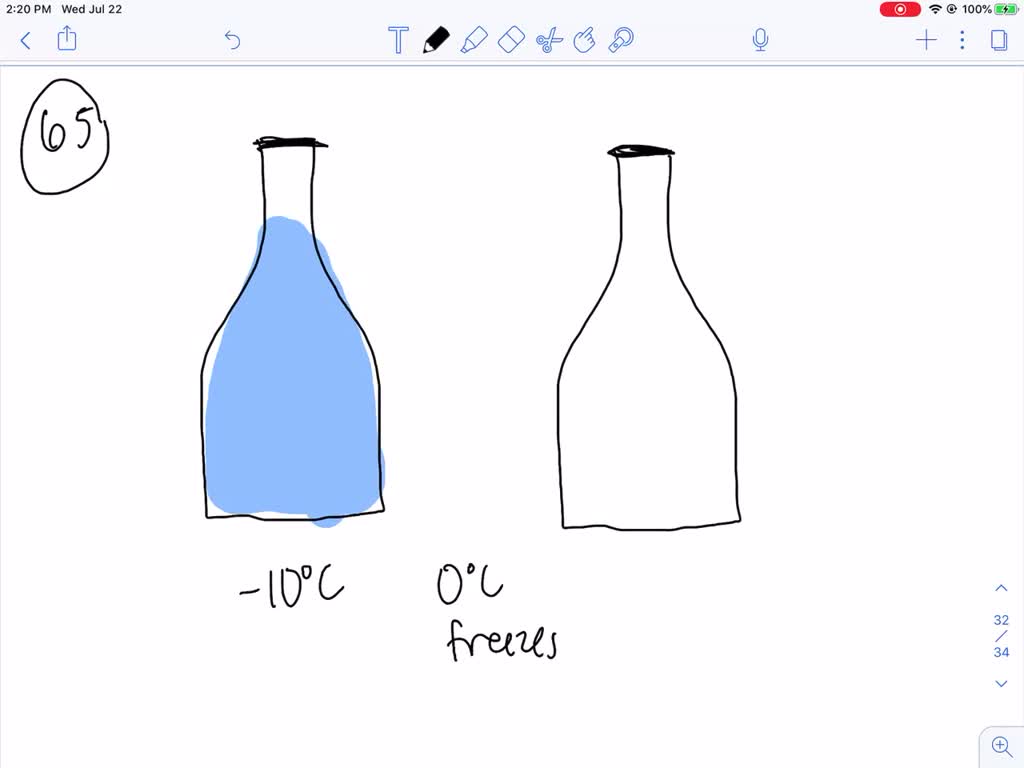Tap the share icon

point(67,40)
